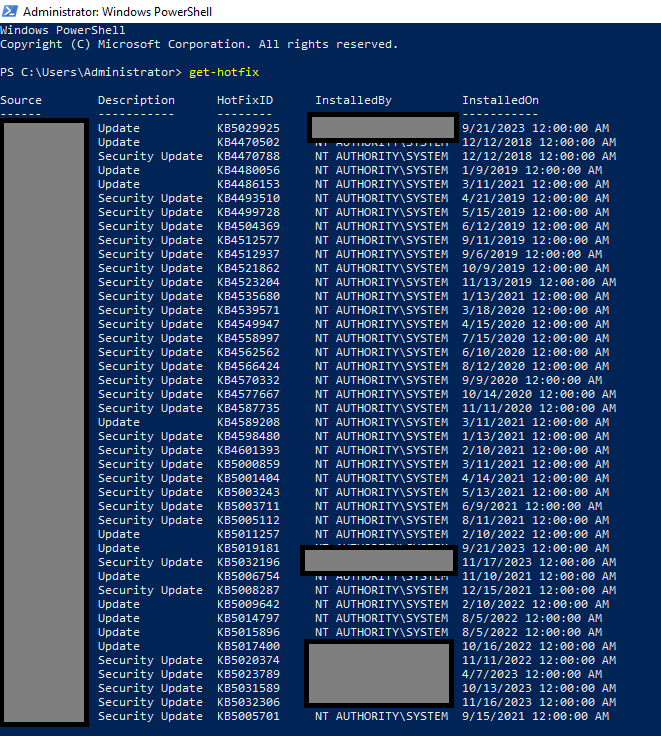
Task: Click 'NT AUTHORITY\SYSTEM' in the KB5005701 row
Action: pos(382,716)
